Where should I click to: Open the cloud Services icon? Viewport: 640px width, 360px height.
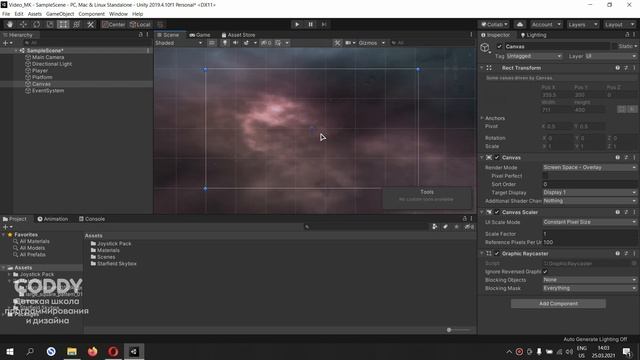pyautogui.click(x=520, y=24)
